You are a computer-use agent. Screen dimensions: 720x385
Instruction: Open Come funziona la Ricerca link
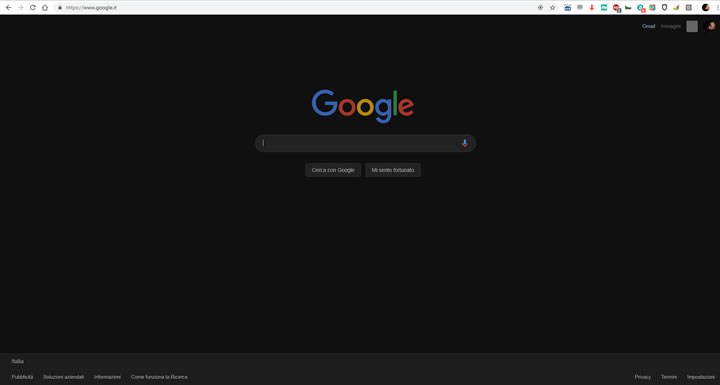click(x=159, y=377)
